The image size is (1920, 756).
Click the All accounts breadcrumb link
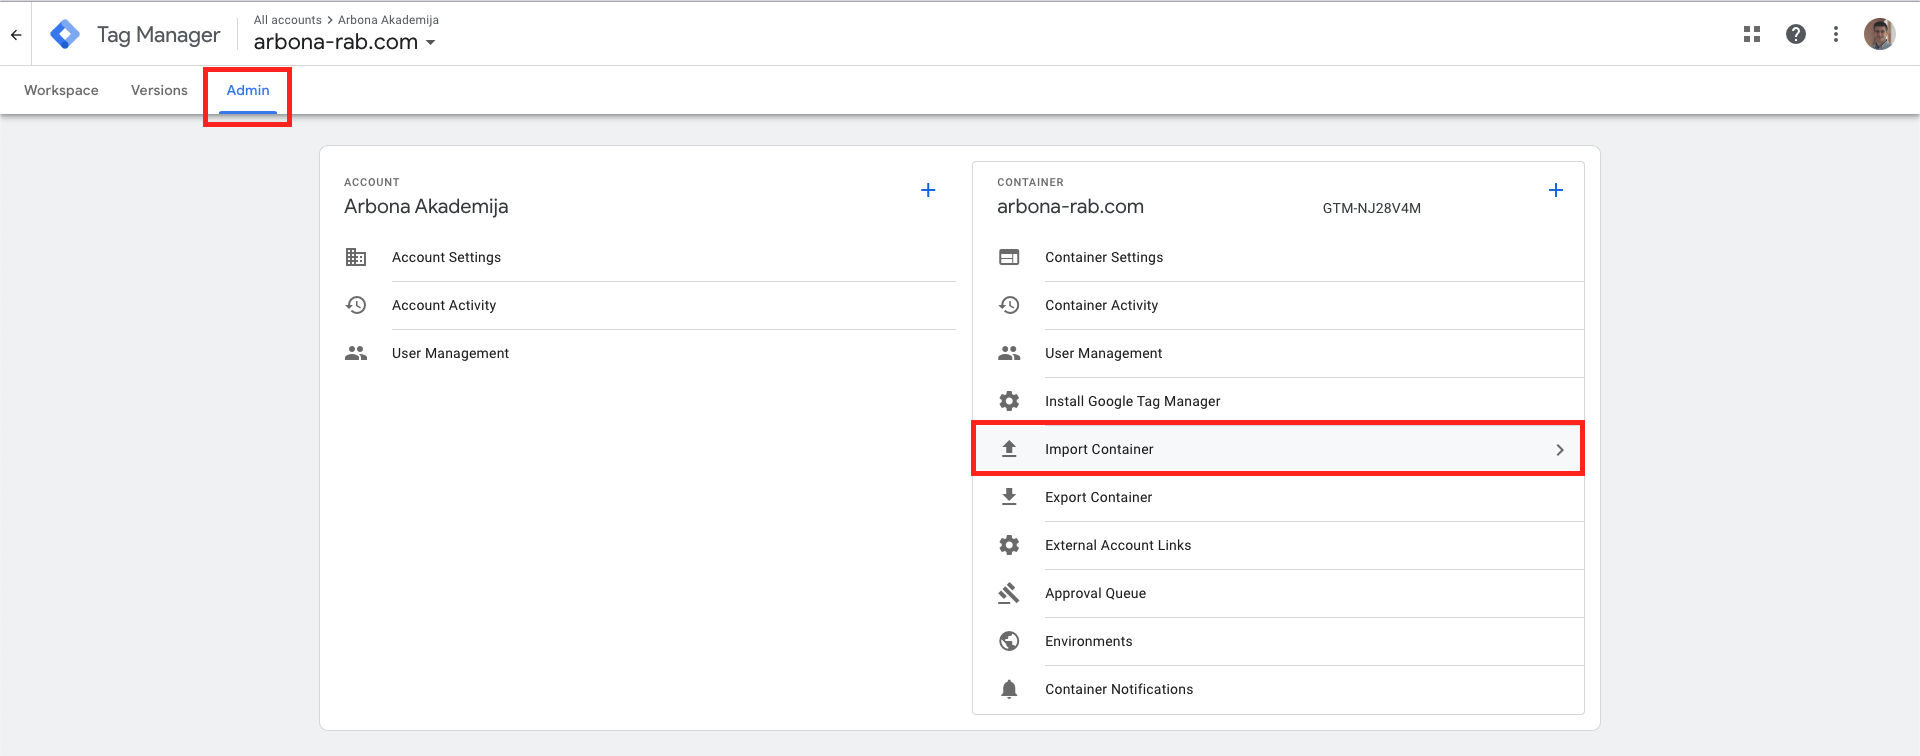tap(288, 20)
